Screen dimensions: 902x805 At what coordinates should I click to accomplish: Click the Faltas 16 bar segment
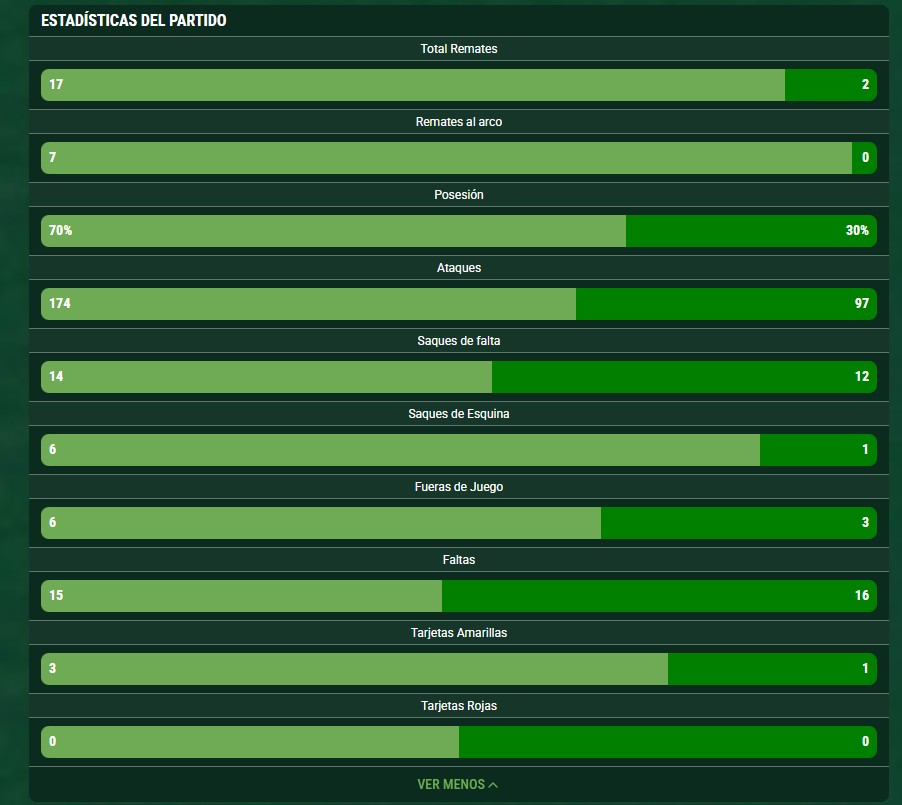659,596
